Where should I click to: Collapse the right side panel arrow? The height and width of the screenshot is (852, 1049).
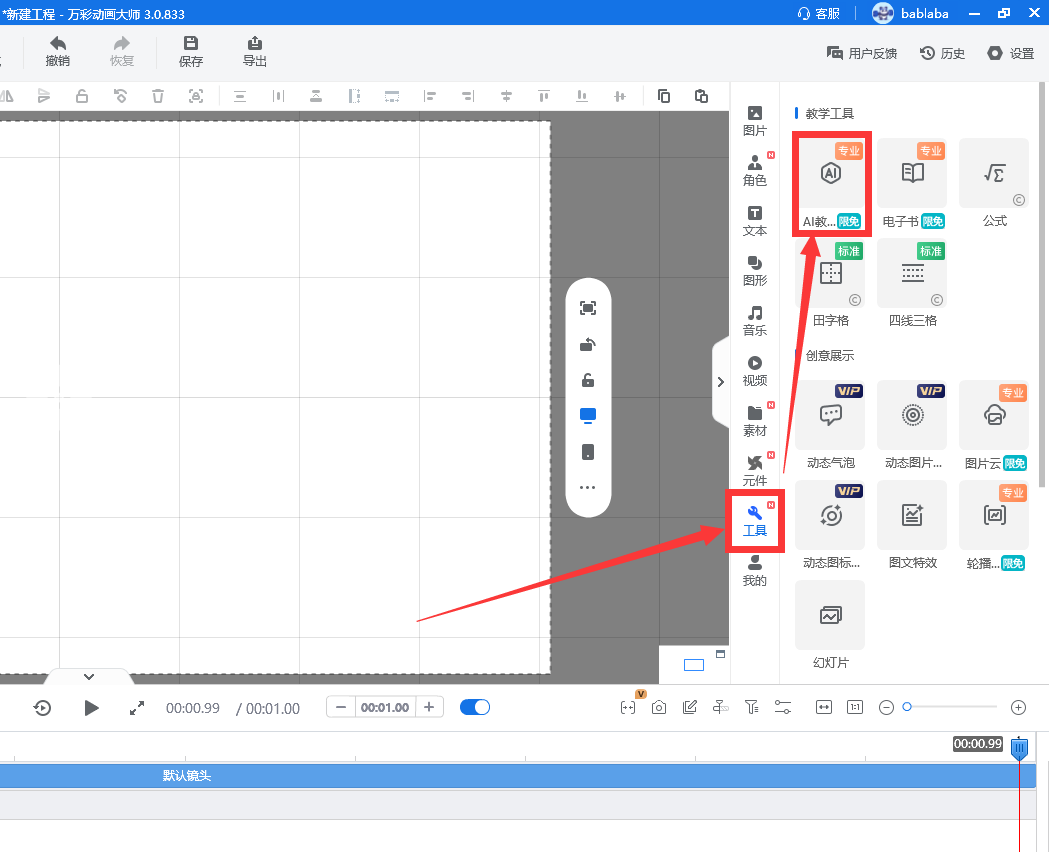(721, 382)
